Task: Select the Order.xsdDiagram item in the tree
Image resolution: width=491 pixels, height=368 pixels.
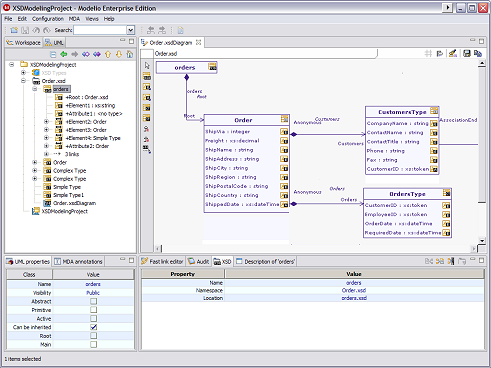Action: coord(74,203)
